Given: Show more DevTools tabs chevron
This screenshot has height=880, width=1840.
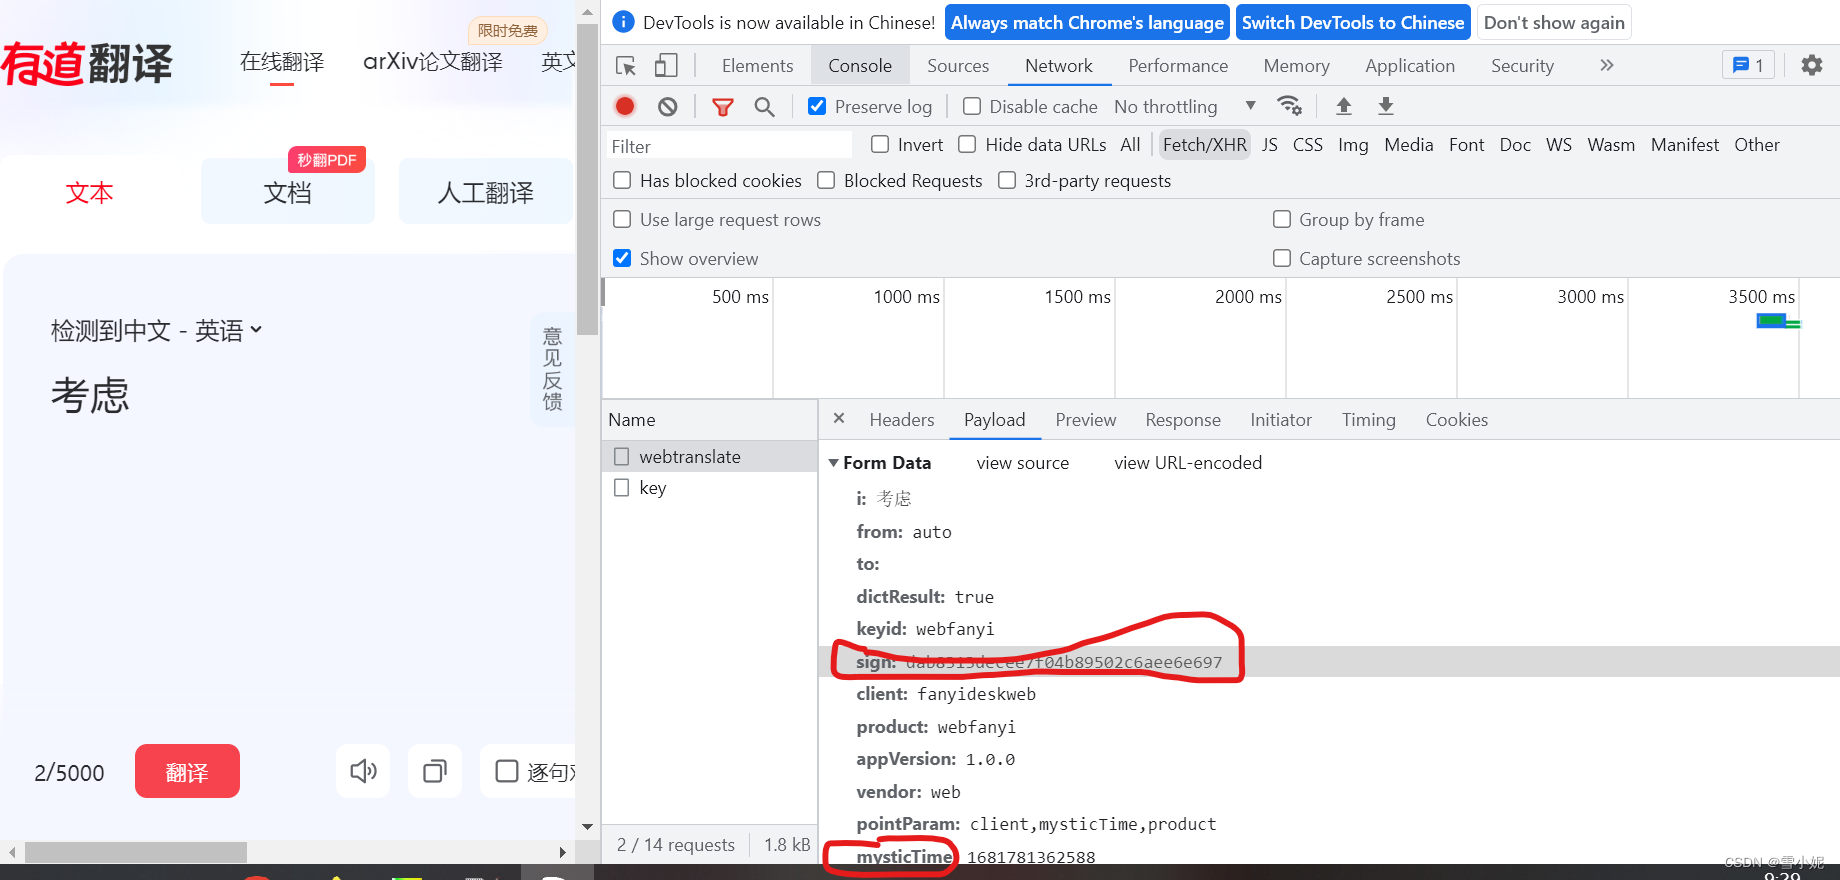Looking at the screenshot, I should click(x=1607, y=65).
